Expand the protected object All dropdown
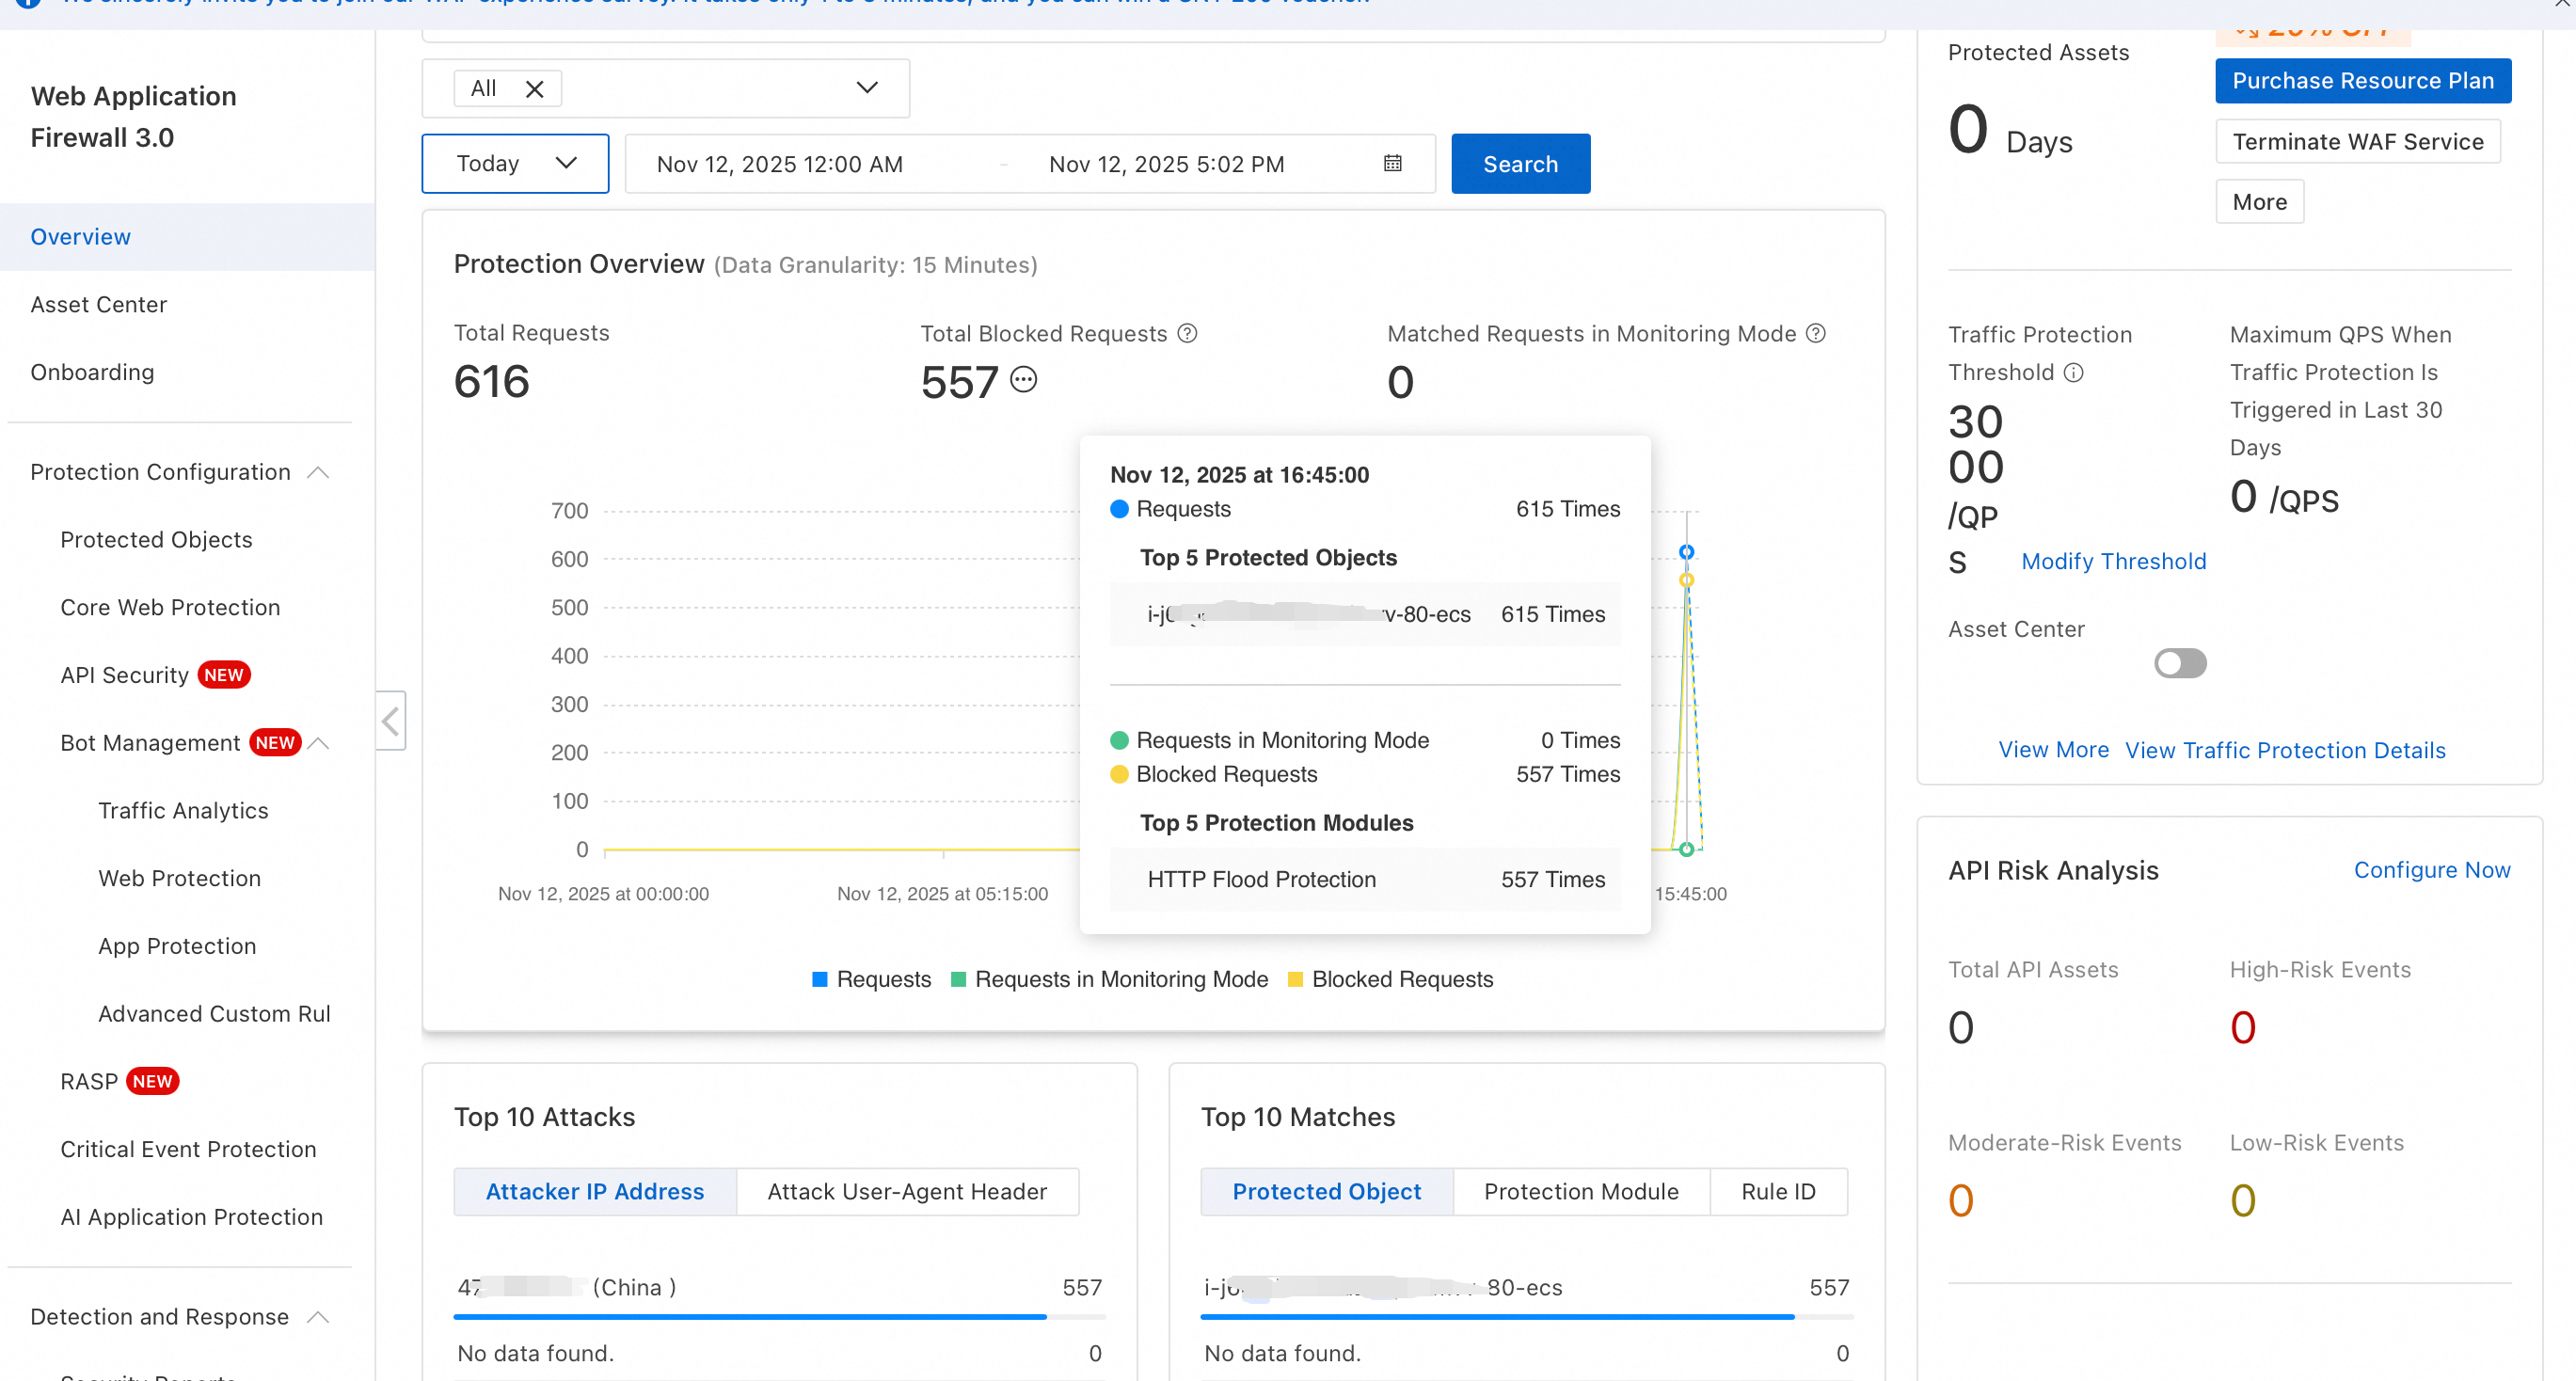Viewport: 2576px width, 1381px height. pos(866,88)
